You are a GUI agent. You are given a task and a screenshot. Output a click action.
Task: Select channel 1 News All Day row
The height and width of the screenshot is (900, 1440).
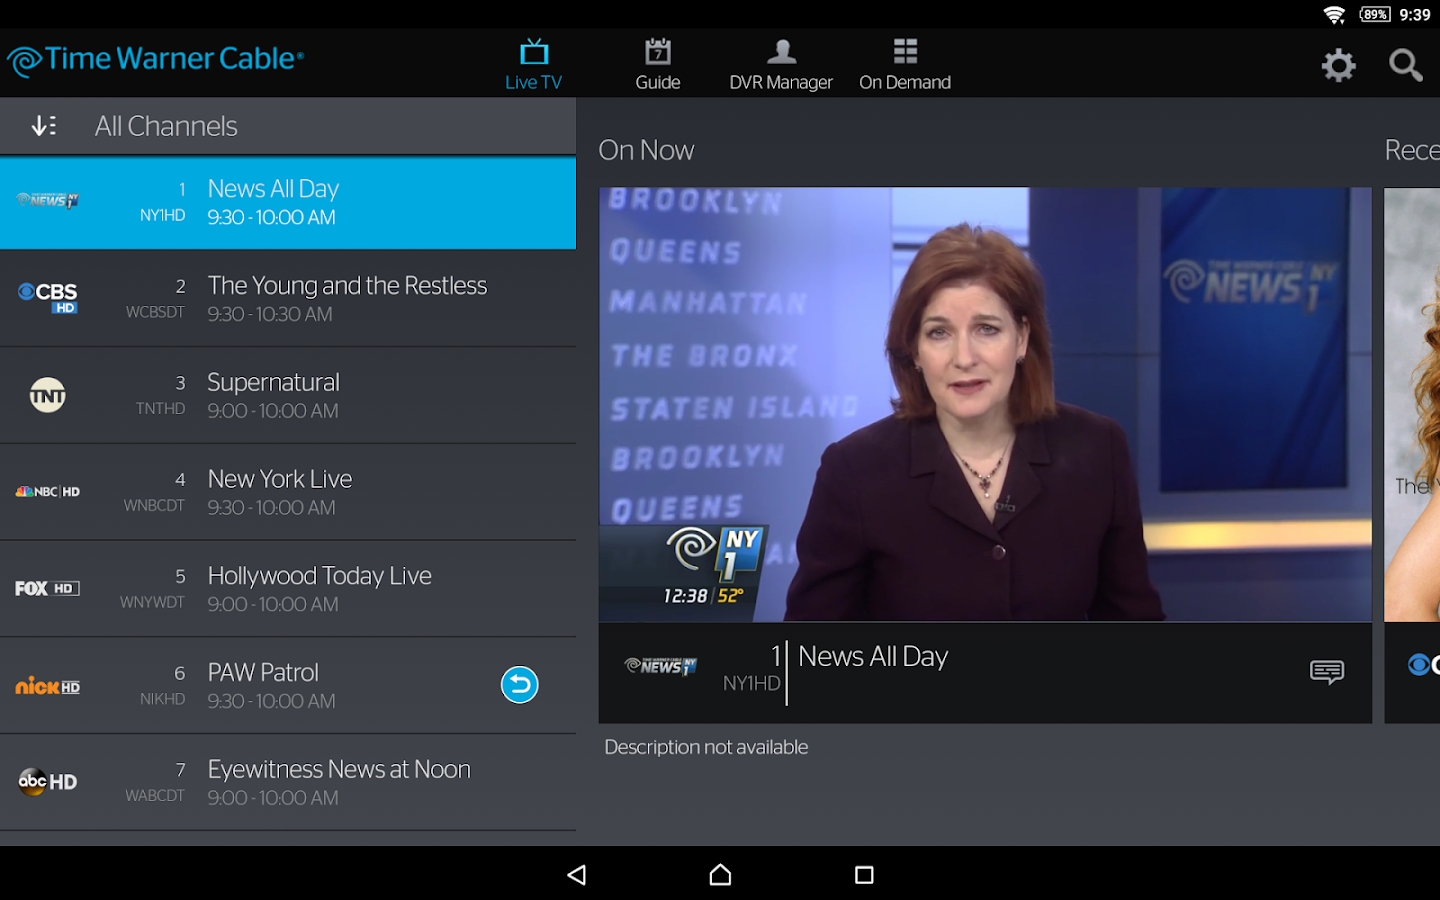[x=288, y=203]
